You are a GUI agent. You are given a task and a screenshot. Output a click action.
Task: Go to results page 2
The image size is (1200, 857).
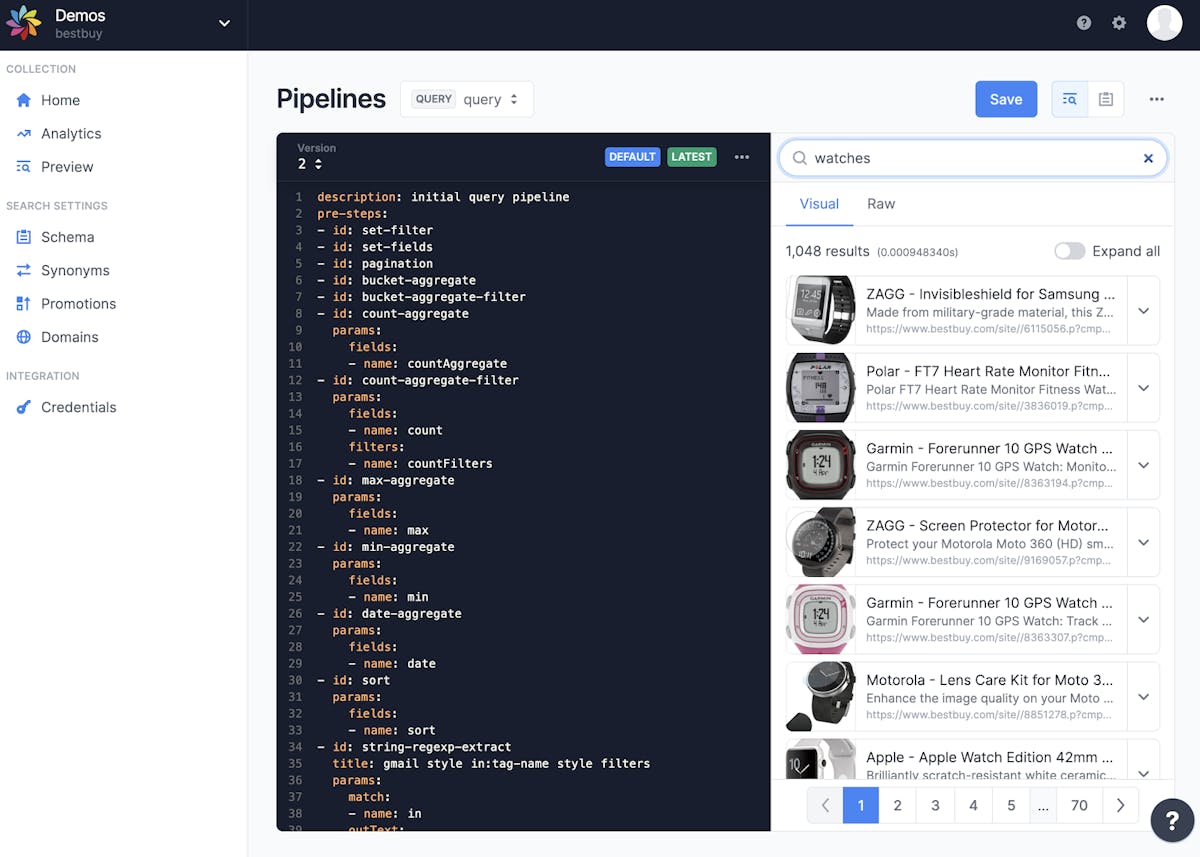point(898,805)
